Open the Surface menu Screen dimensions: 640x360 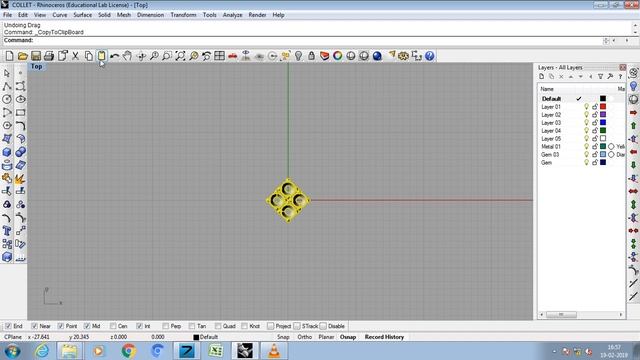(82, 15)
